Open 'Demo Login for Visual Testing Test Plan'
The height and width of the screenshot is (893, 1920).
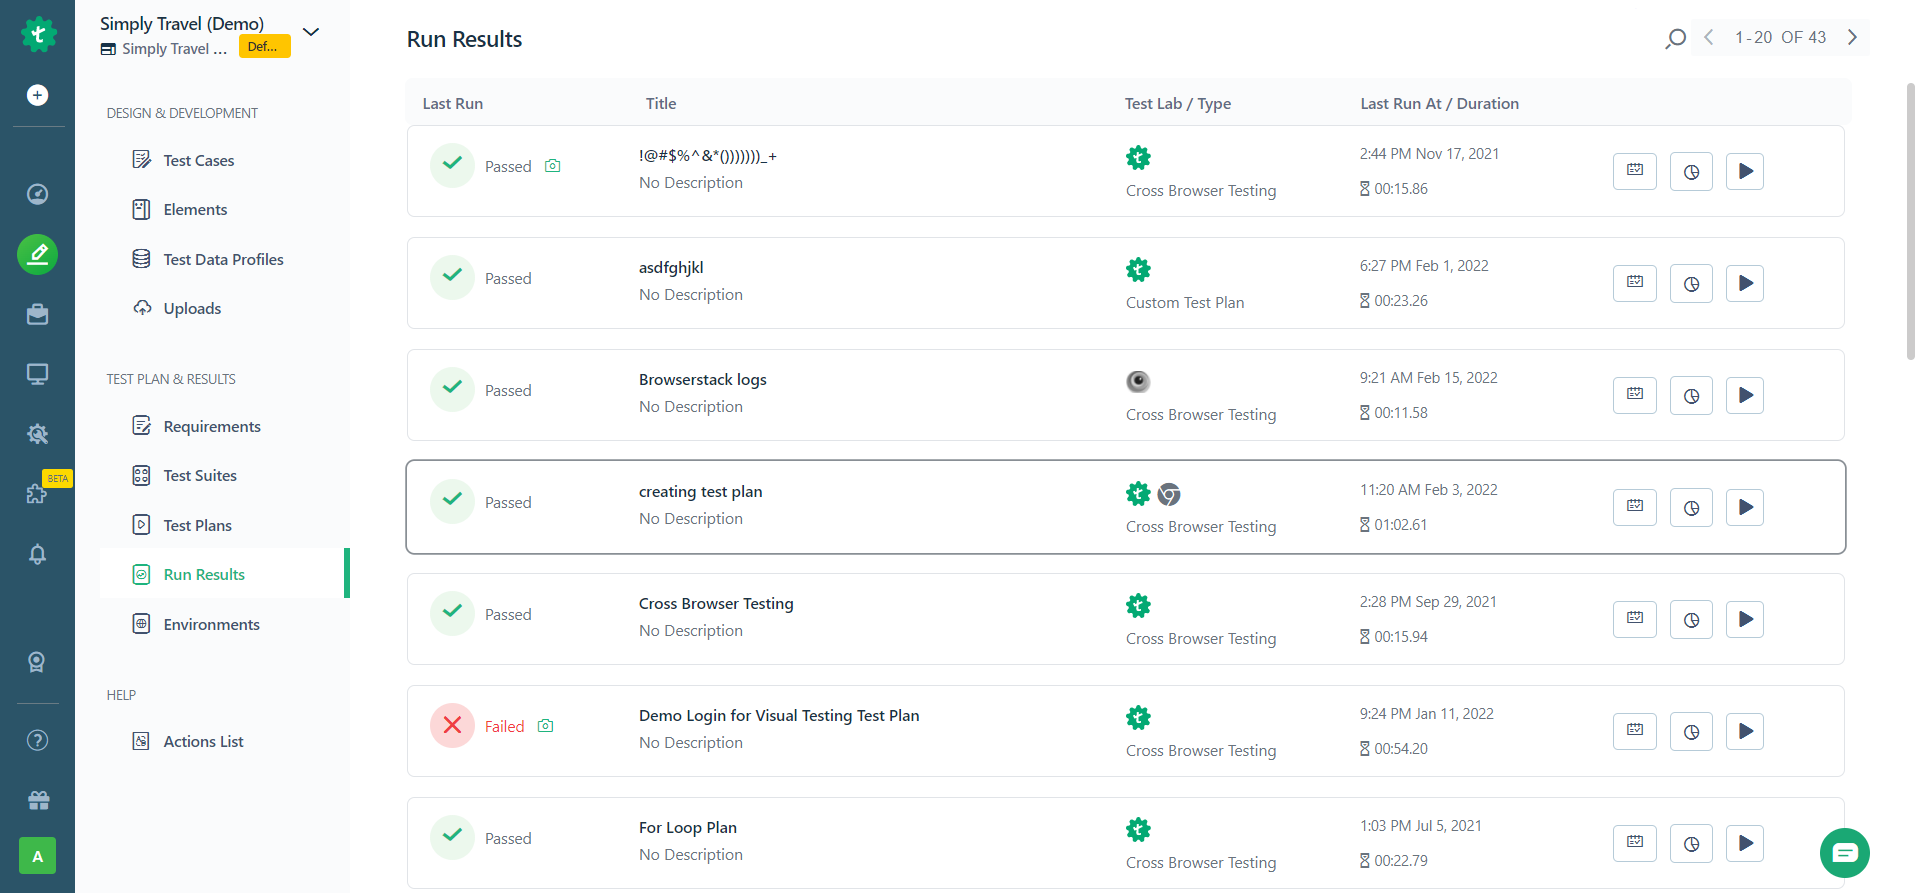pos(779,715)
